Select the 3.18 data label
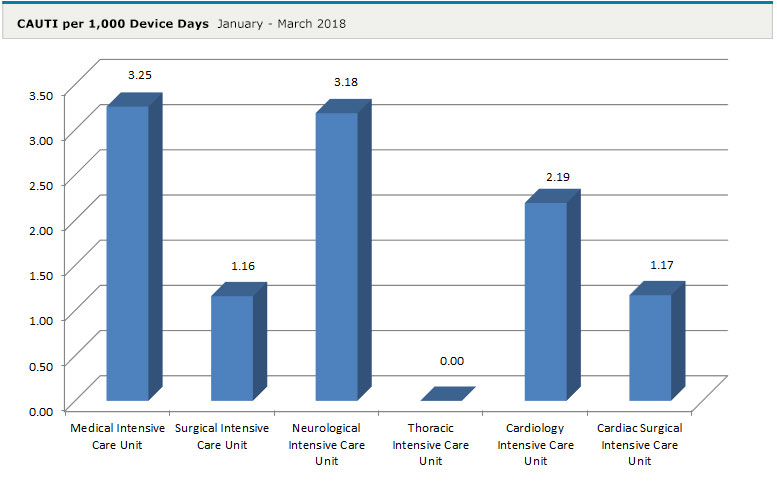 click(x=348, y=81)
